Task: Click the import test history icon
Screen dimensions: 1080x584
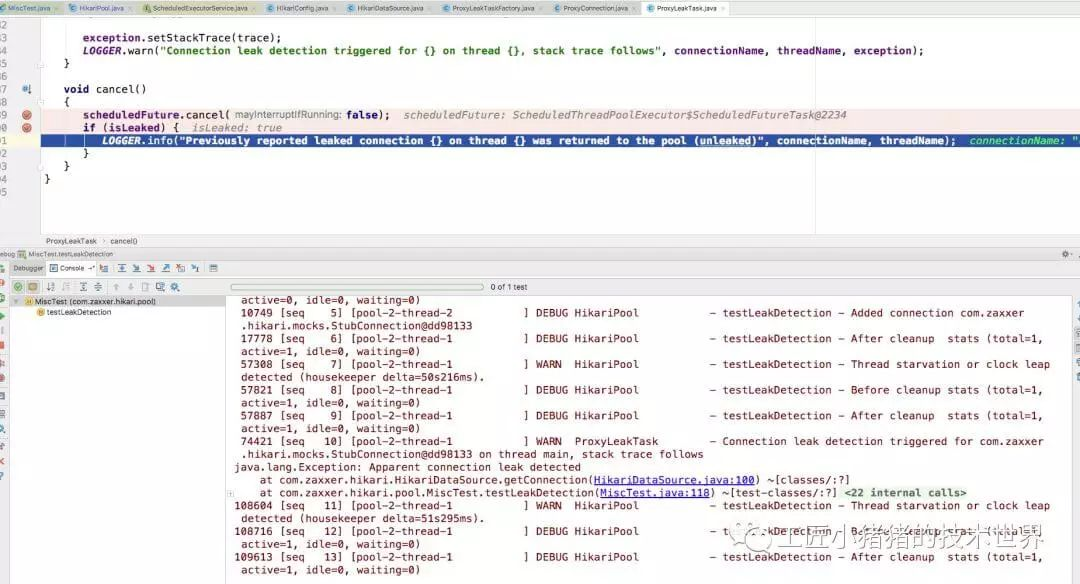Action: (x=160, y=286)
